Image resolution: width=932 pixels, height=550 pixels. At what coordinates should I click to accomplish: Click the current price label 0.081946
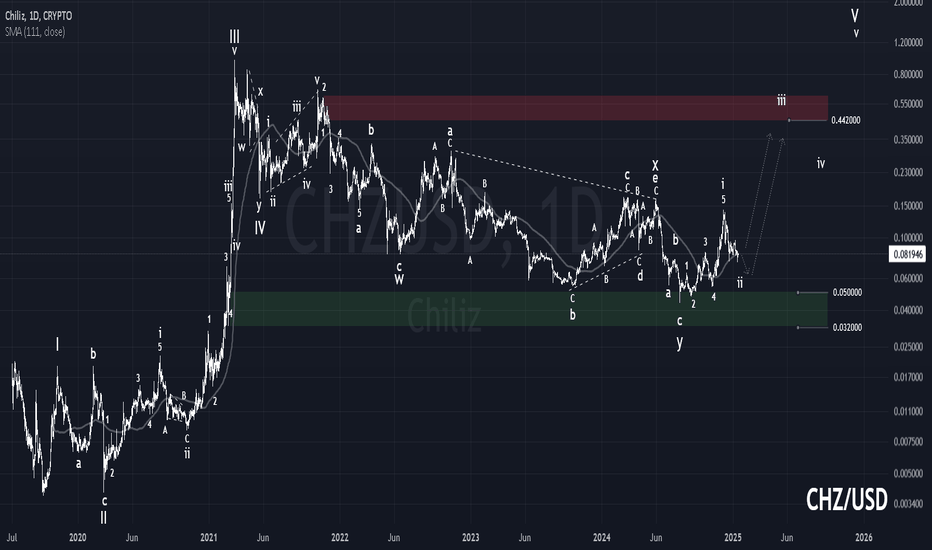908,254
